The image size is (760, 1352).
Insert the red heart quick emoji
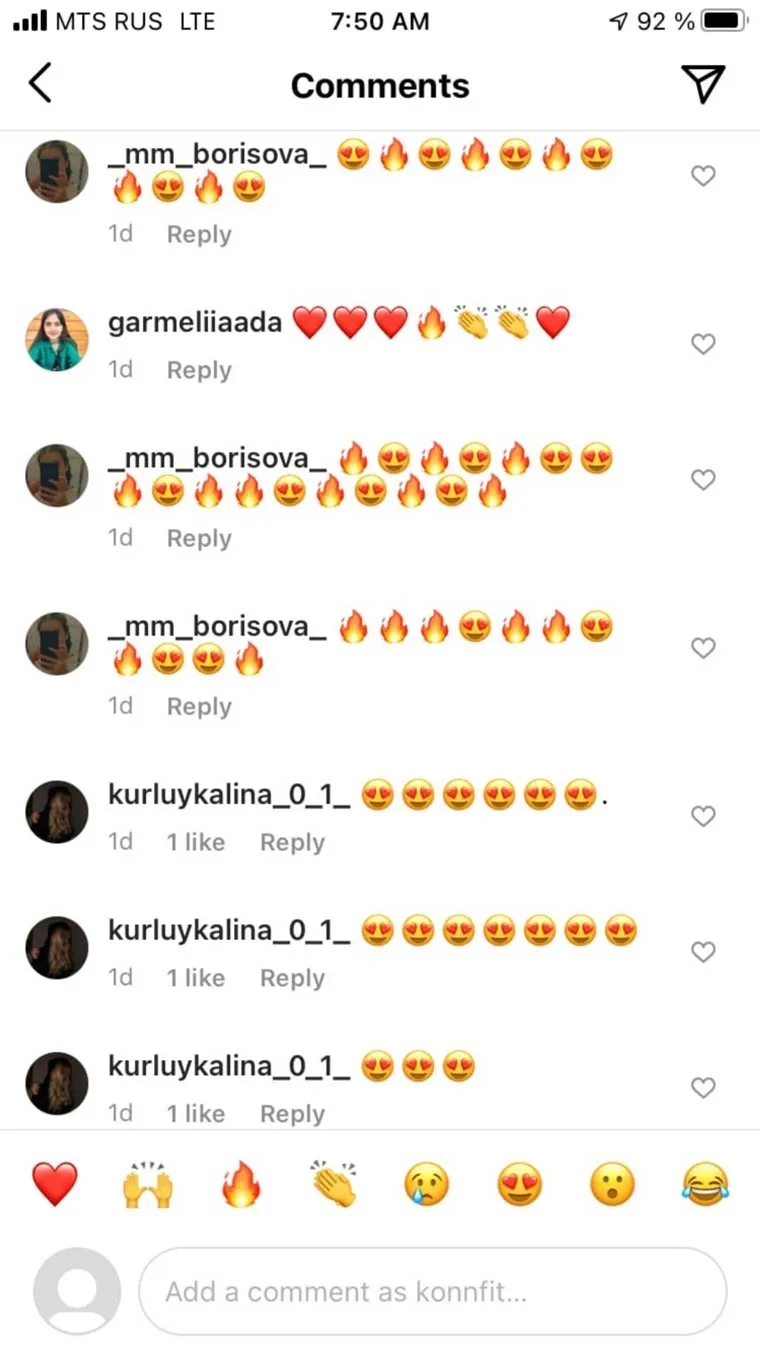(x=55, y=1185)
